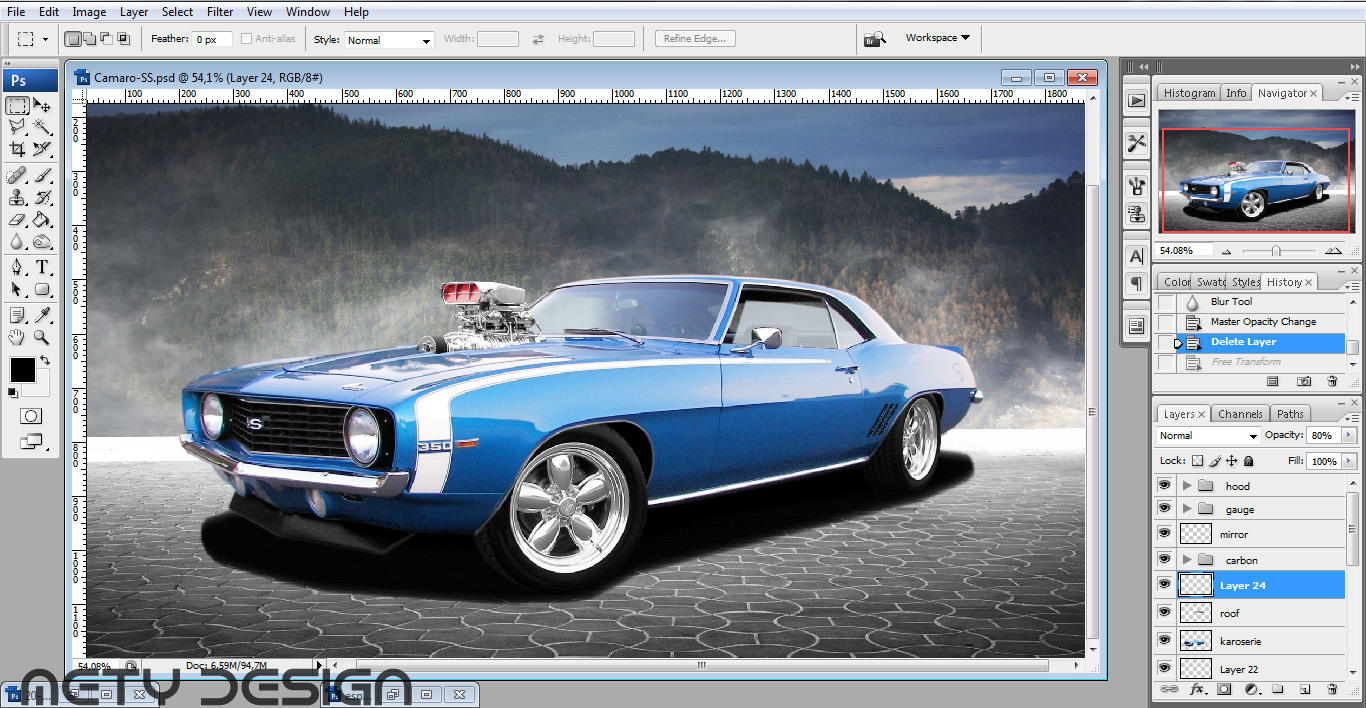1366x708 pixels.
Task: Hide the hood layer group
Action: point(1164,485)
